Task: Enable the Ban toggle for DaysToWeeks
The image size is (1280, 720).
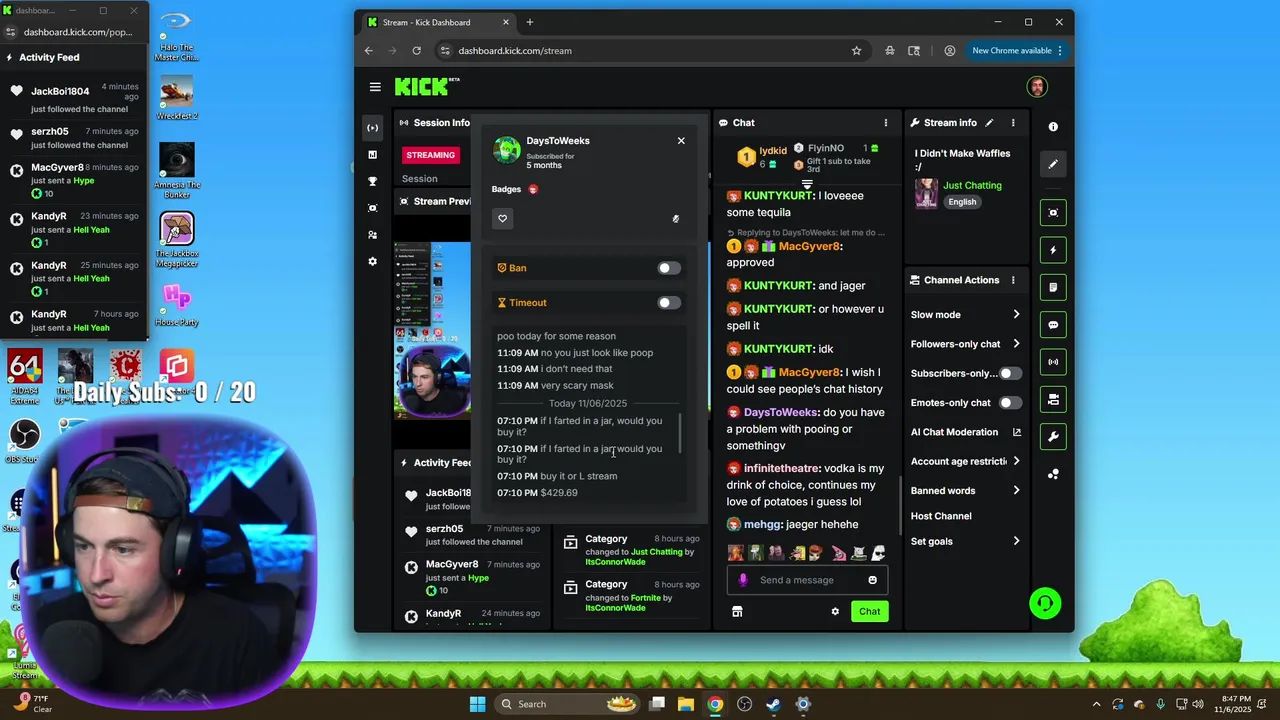Action: click(669, 268)
